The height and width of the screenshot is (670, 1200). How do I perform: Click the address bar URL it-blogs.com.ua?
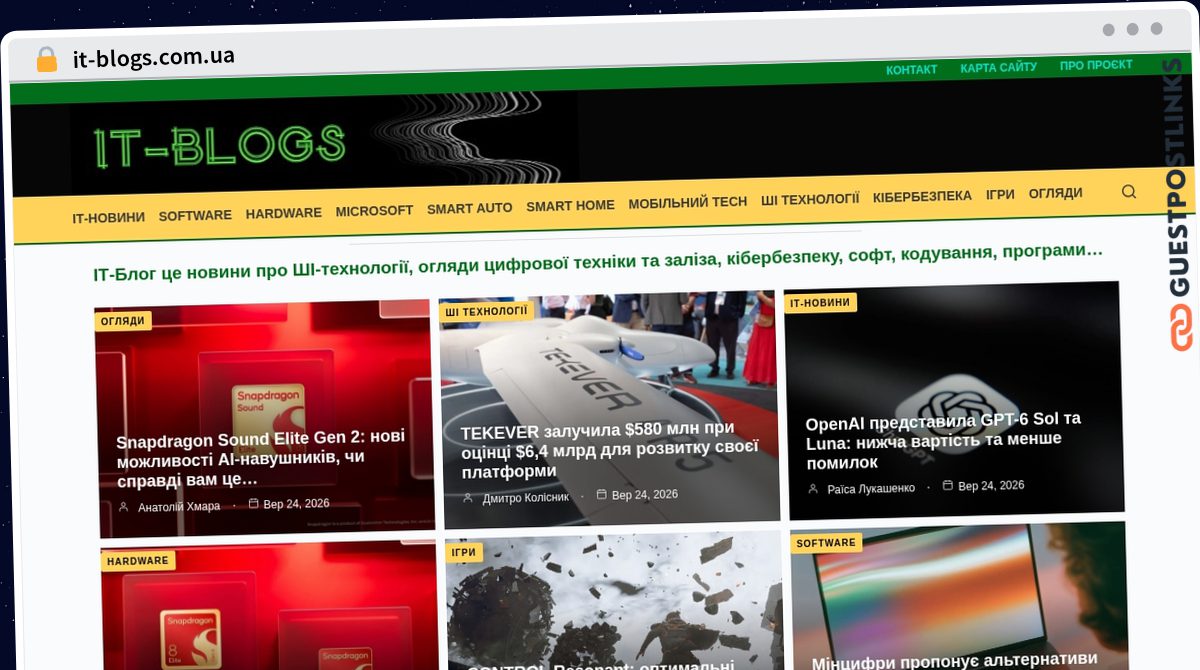click(154, 57)
